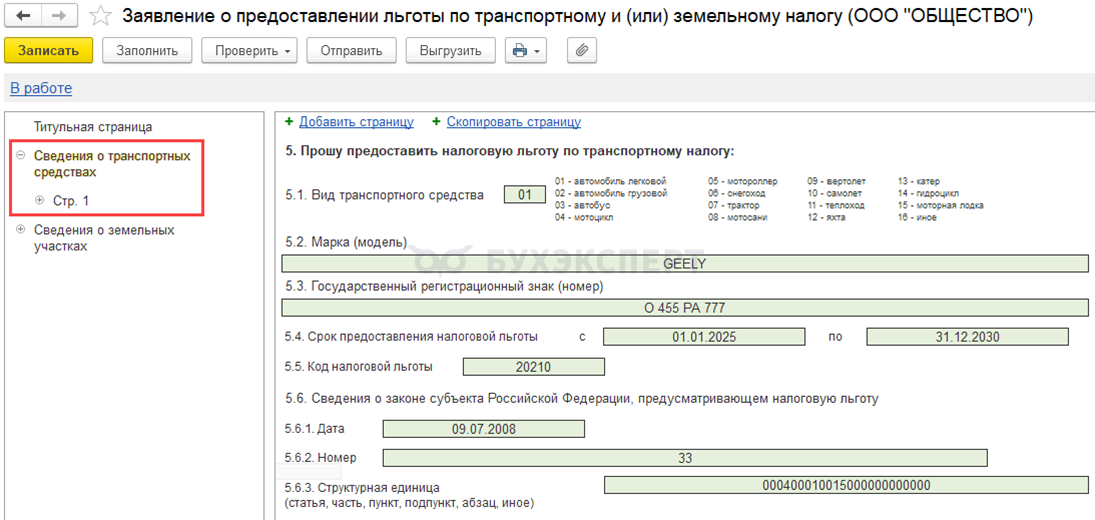Click the '5.2. Марка (модель)' label
The image size is (1095, 520).
coord(346,243)
